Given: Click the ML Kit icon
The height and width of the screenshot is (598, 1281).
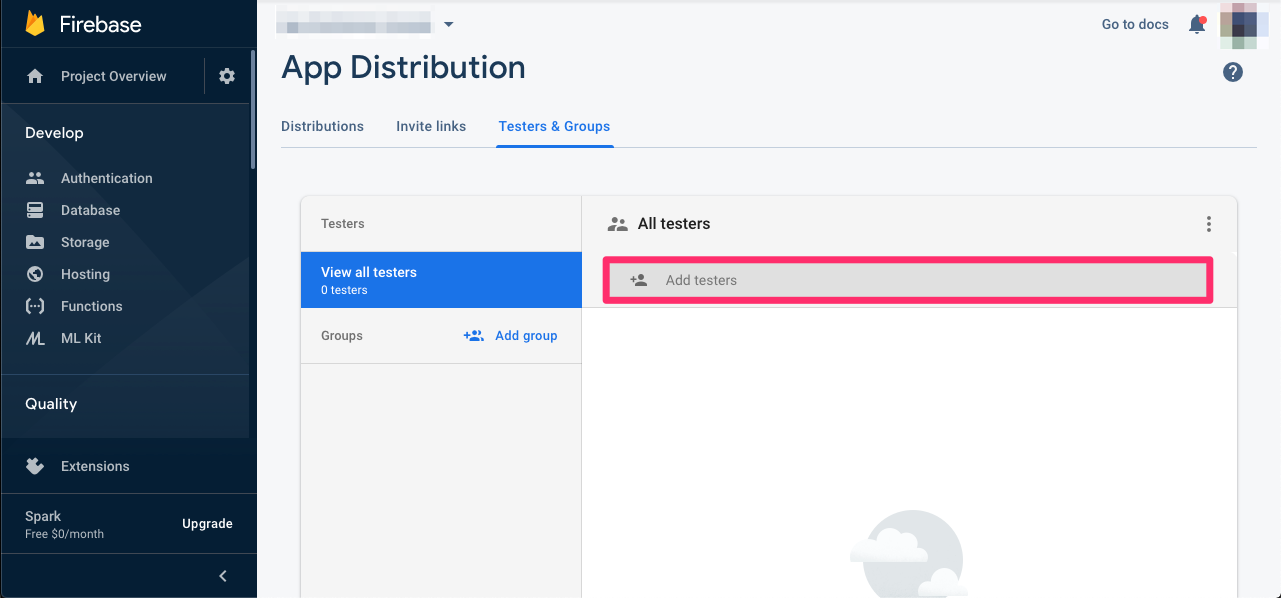Looking at the screenshot, I should tap(35, 338).
